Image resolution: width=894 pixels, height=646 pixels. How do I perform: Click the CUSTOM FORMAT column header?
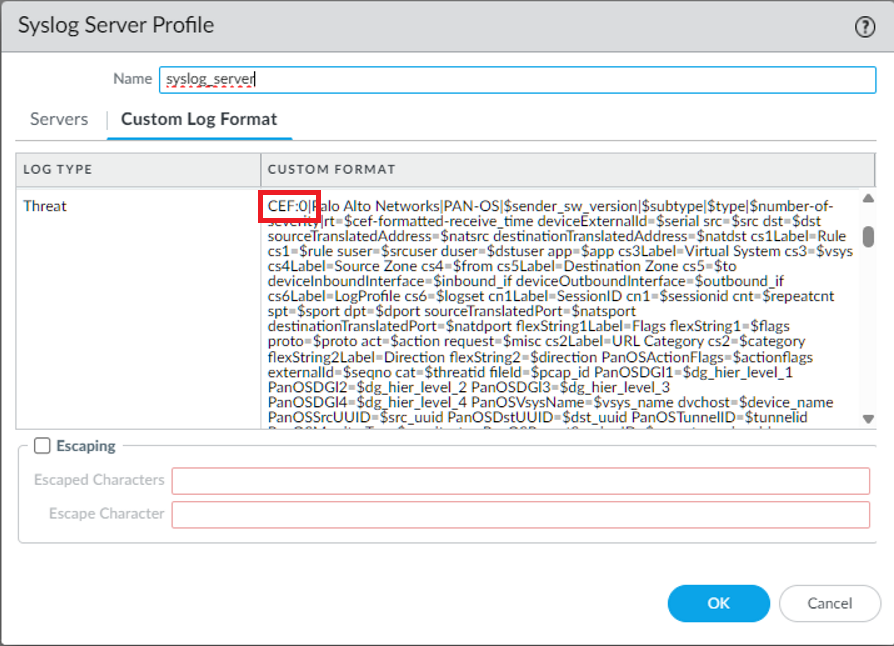[x=331, y=169]
